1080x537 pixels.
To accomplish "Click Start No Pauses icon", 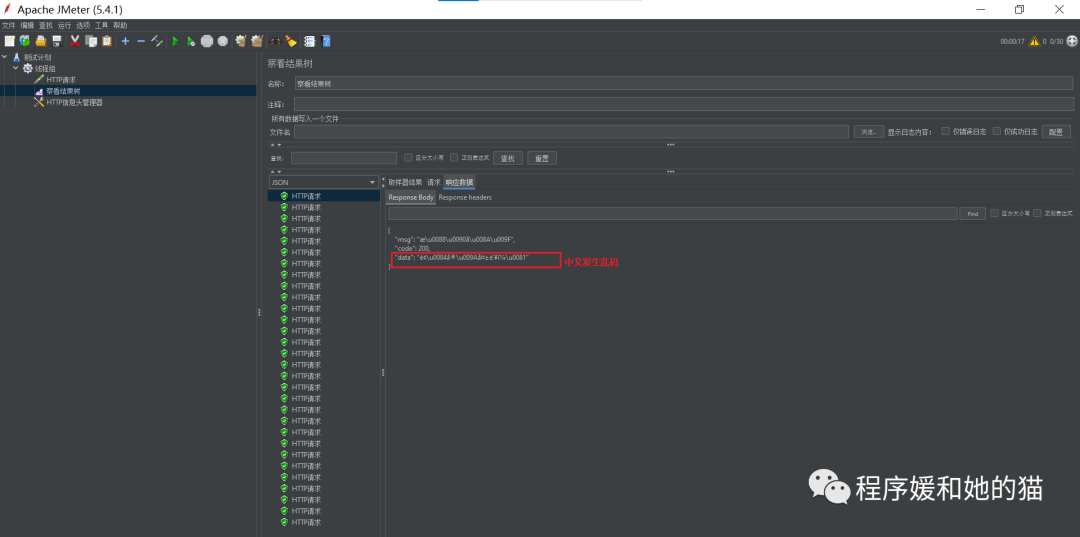I will [x=191, y=41].
